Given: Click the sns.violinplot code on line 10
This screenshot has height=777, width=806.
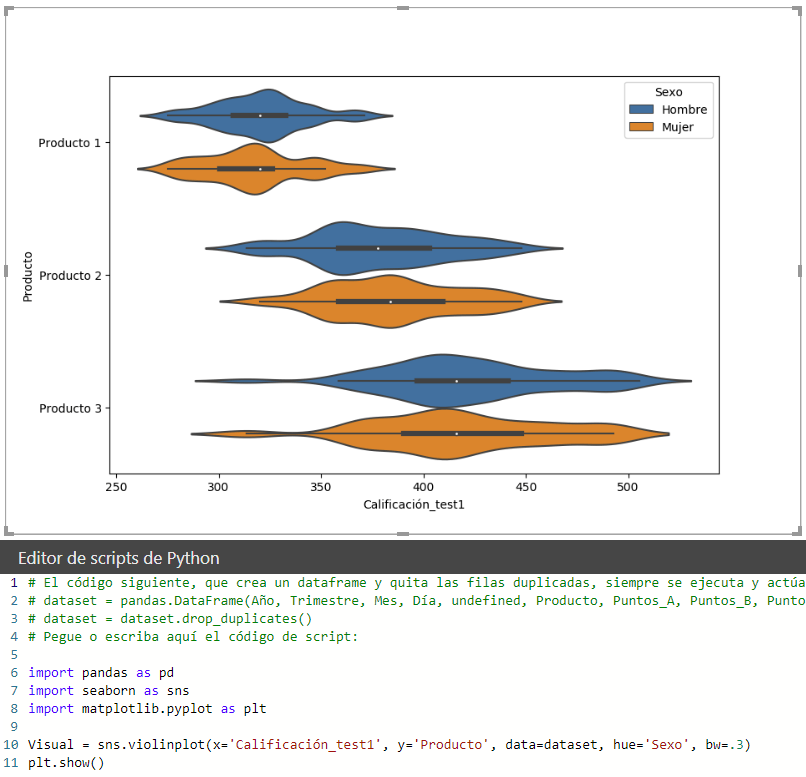Looking at the screenshot, I should pos(389,745).
